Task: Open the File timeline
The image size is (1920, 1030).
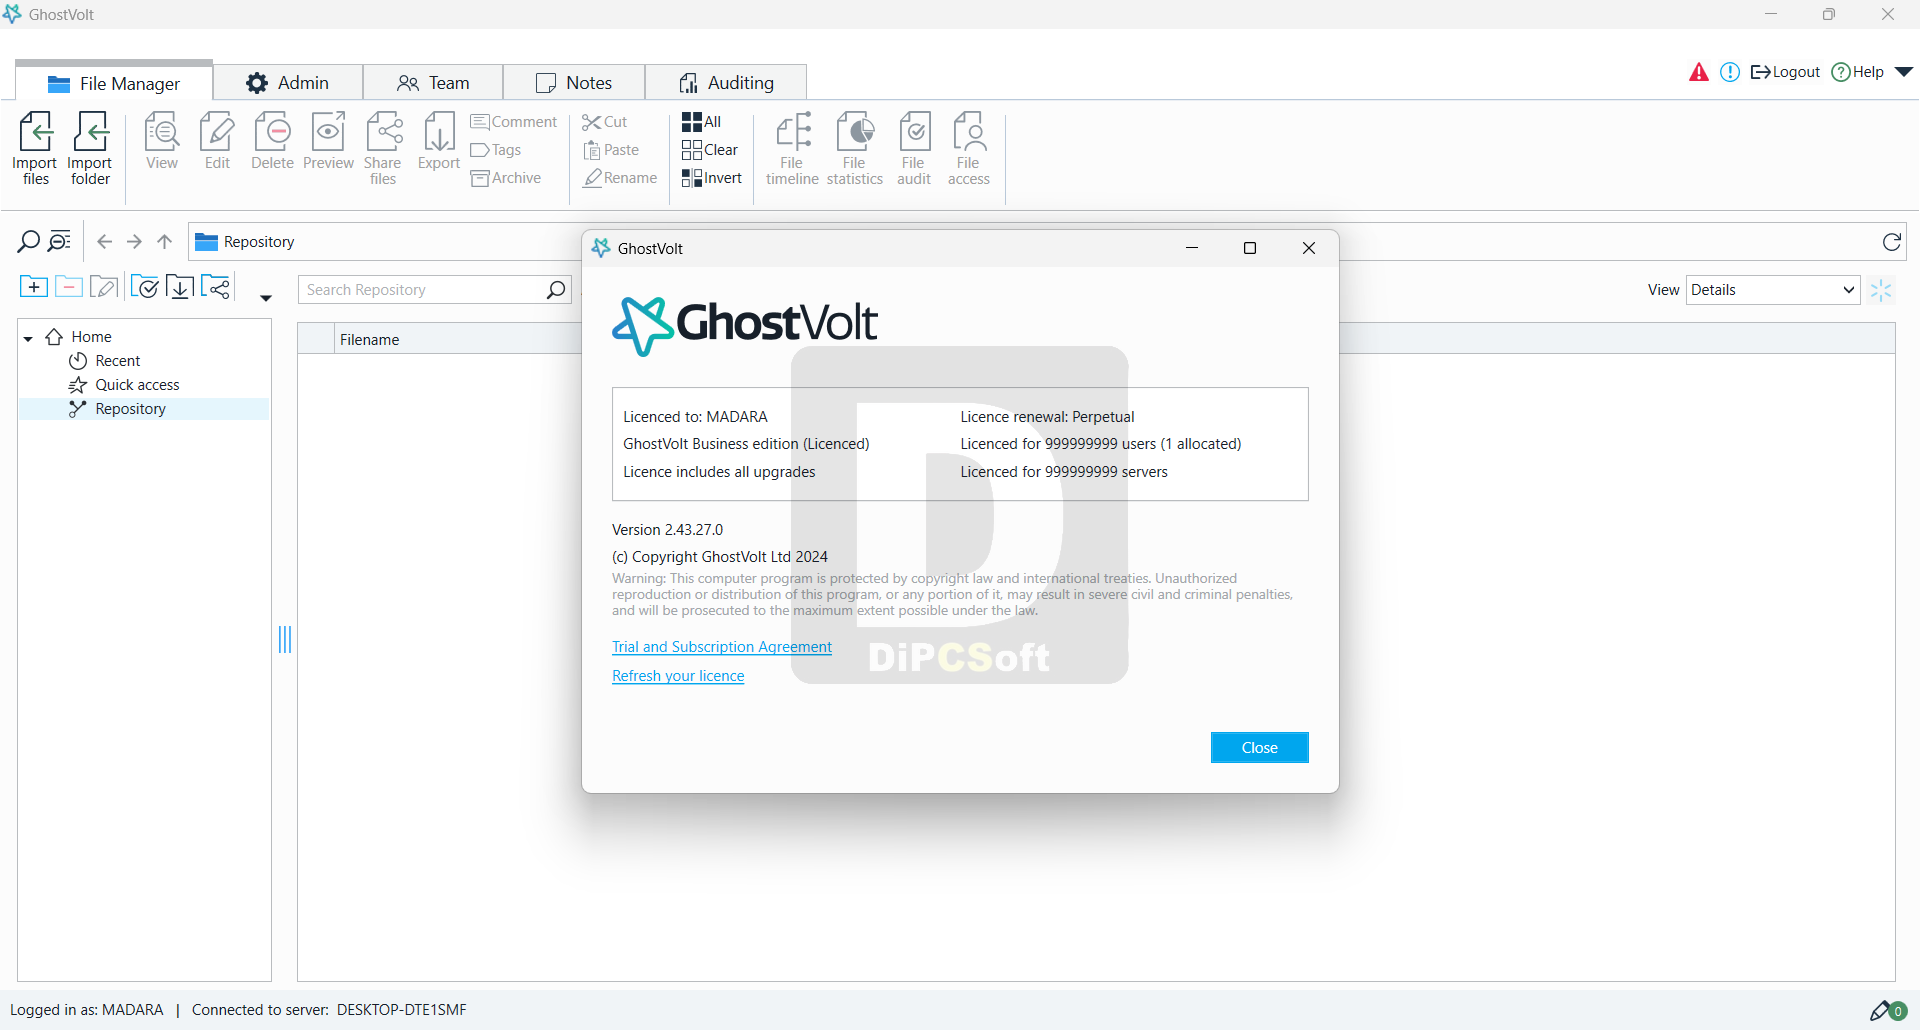Action: click(x=792, y=148)
